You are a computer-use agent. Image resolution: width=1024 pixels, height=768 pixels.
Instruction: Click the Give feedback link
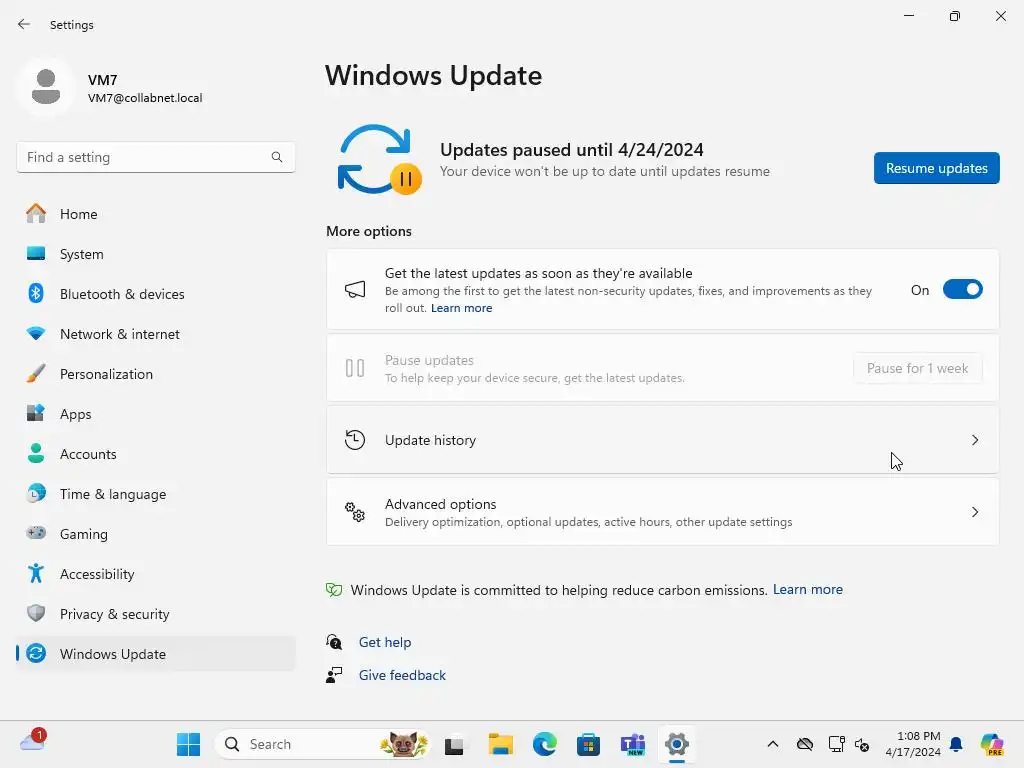tap(402, 675)
